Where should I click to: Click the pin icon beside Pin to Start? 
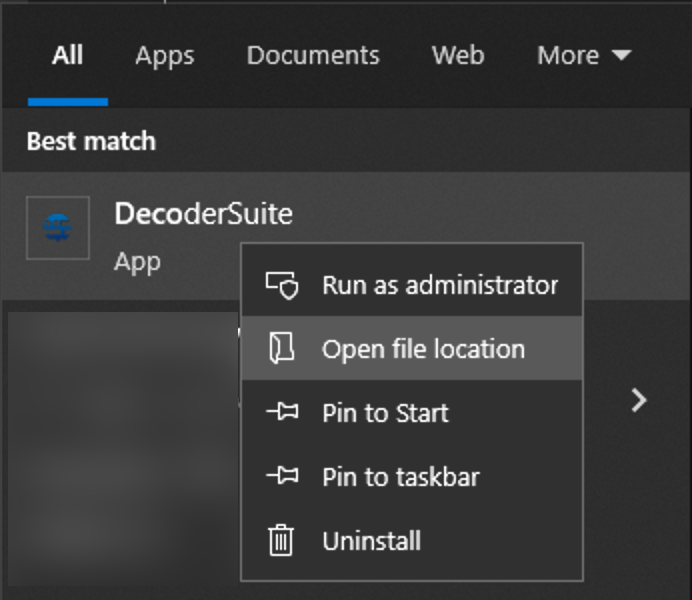(x=282, y=412)
